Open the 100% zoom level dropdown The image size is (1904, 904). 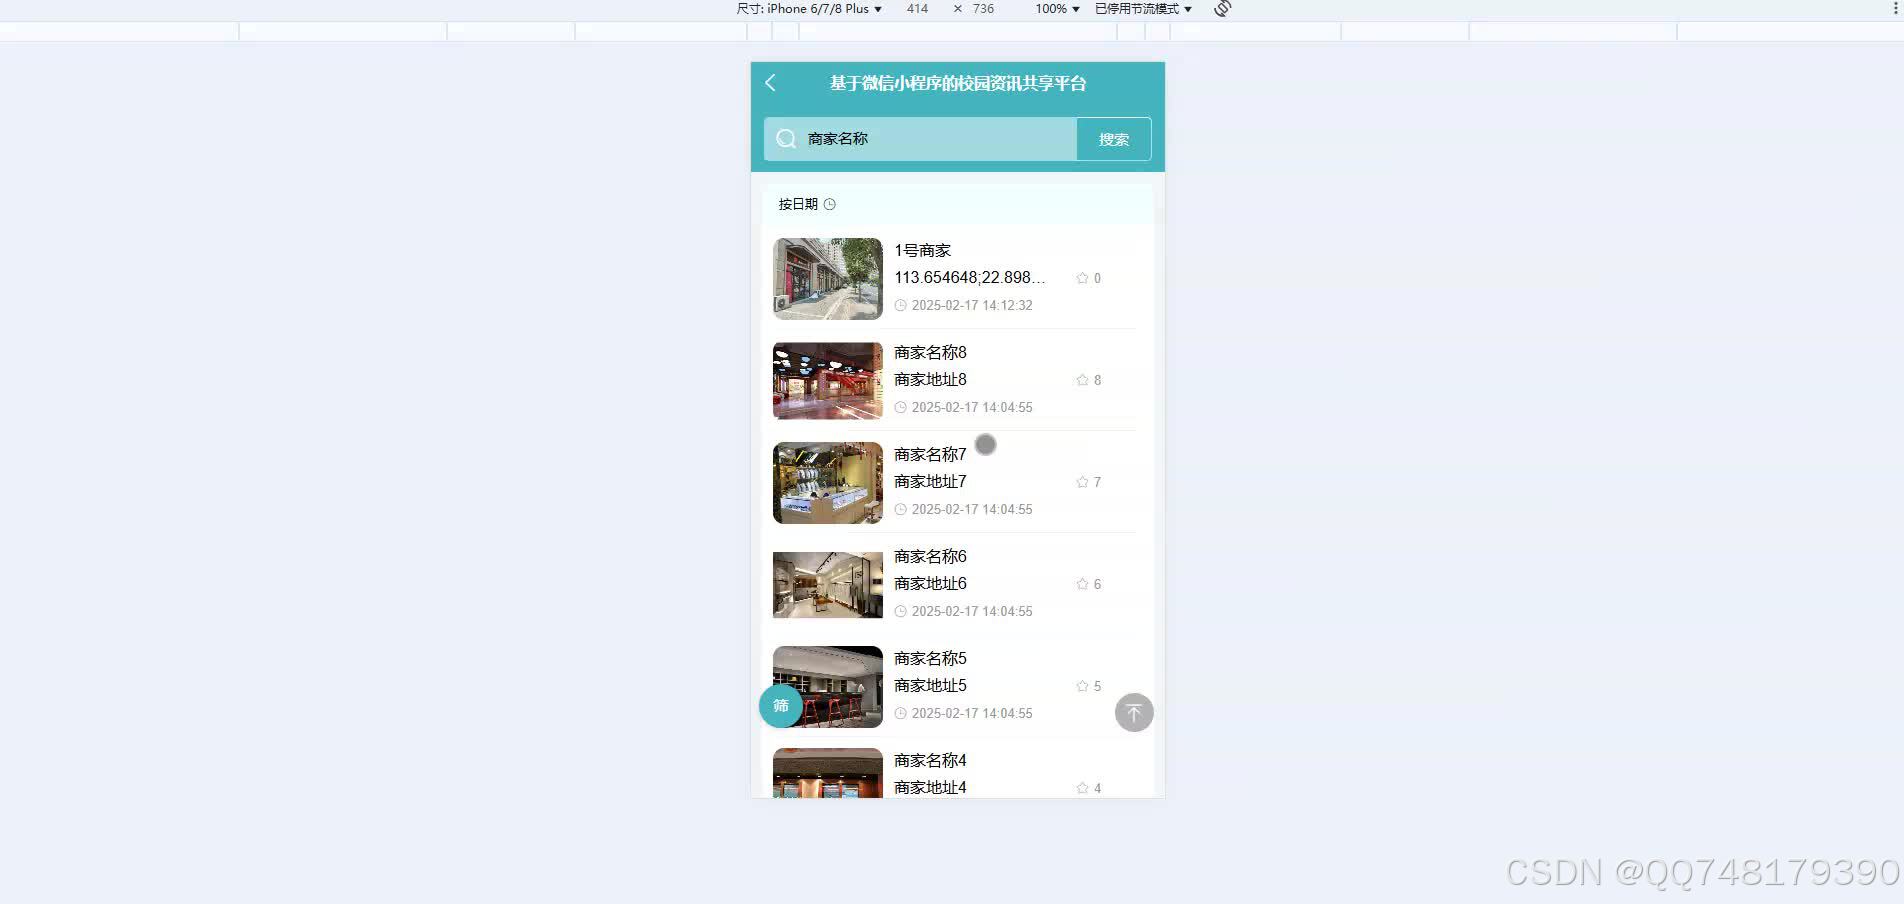click(x=1055, y=8)
